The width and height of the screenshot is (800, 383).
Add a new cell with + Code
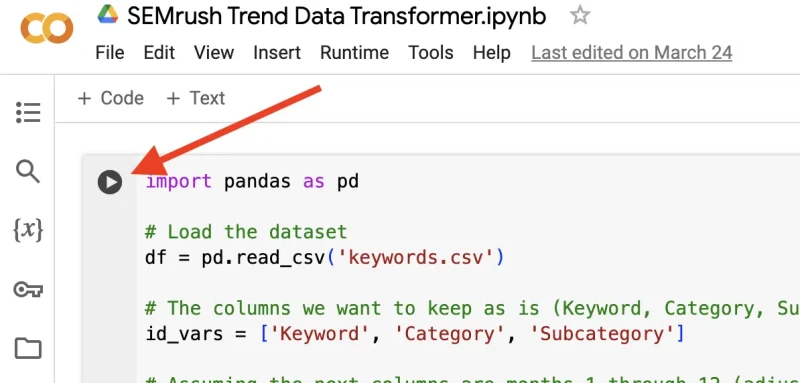coord(111,98)
